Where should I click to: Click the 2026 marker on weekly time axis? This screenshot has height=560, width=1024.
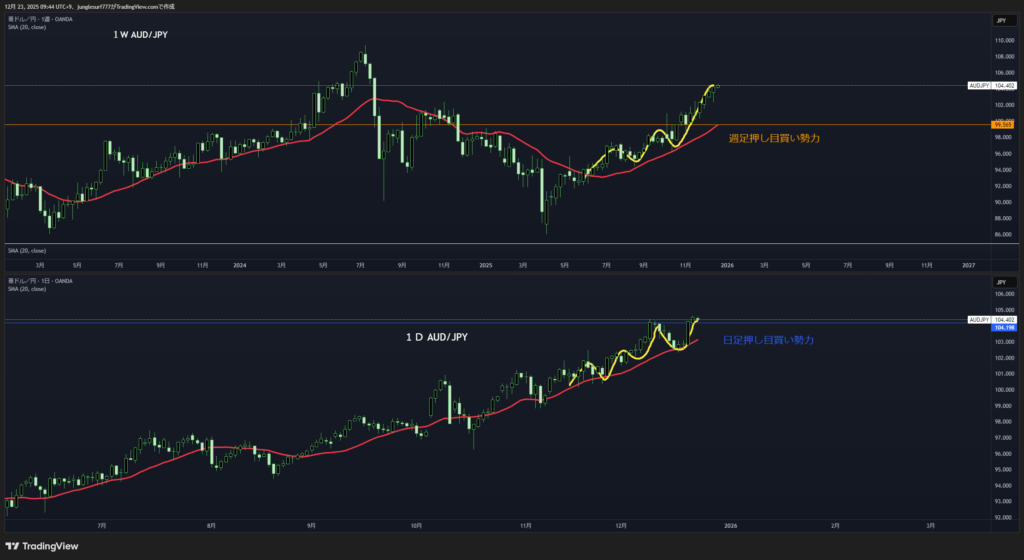[x=728, y=266]
